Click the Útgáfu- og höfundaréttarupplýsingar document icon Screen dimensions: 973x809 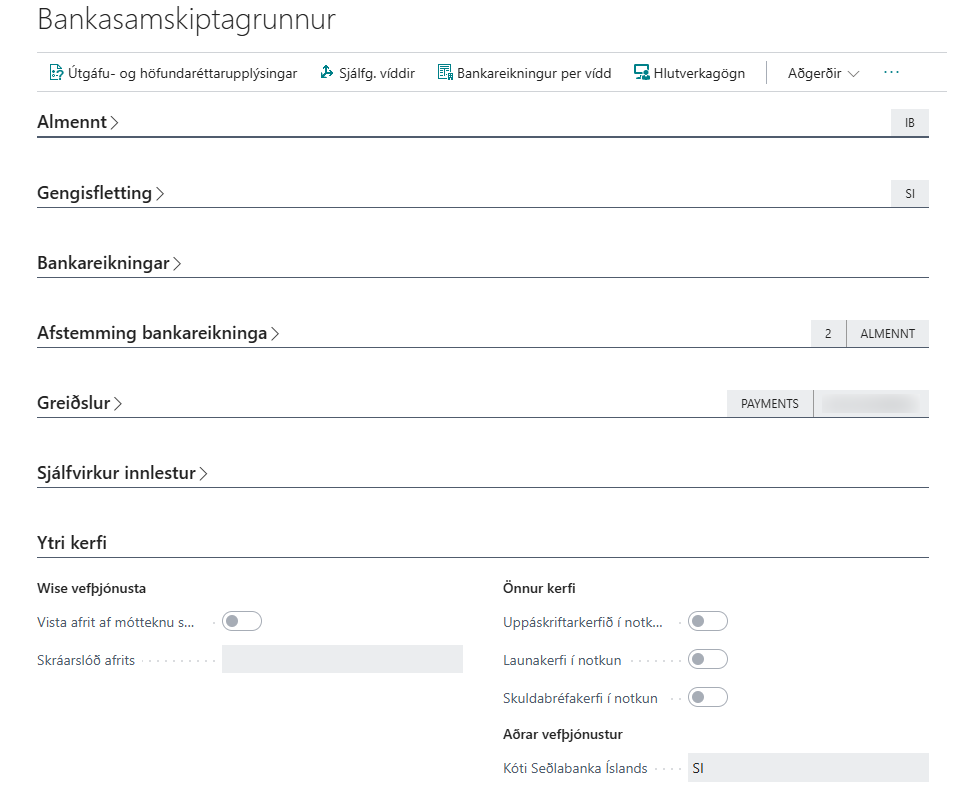pyautogui.click(x=57, y=73)
